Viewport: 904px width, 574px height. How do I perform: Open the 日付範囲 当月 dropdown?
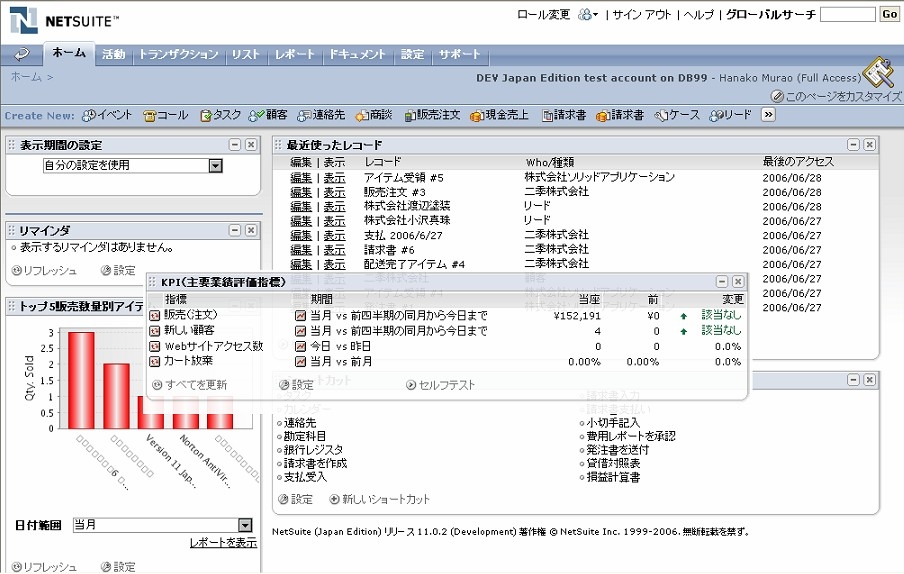[163, 525]
